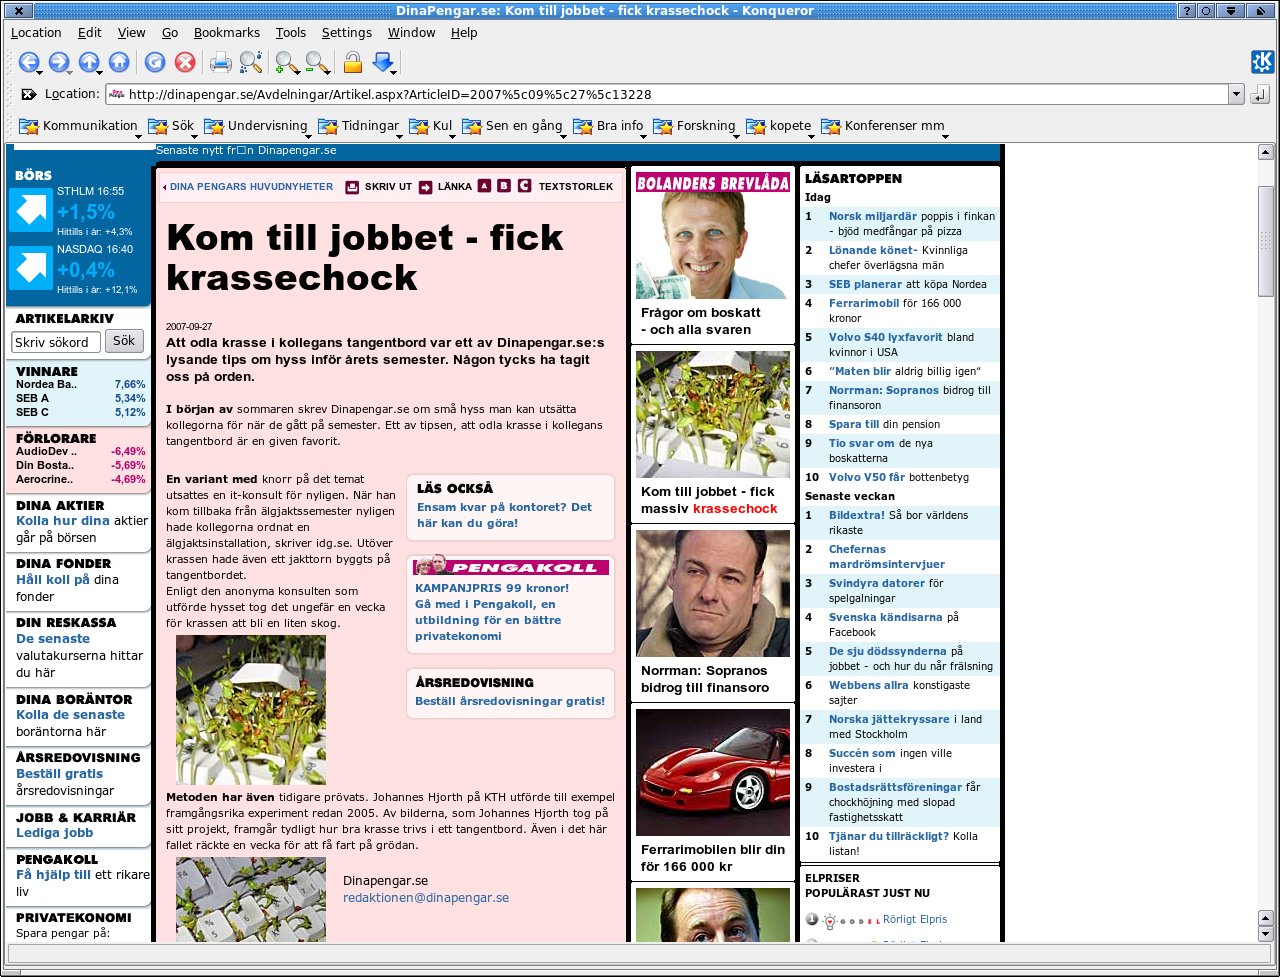The image size is (1280, 977).
Task: Zoom in with the plus magnifier icon
Action: click(287, 62)
